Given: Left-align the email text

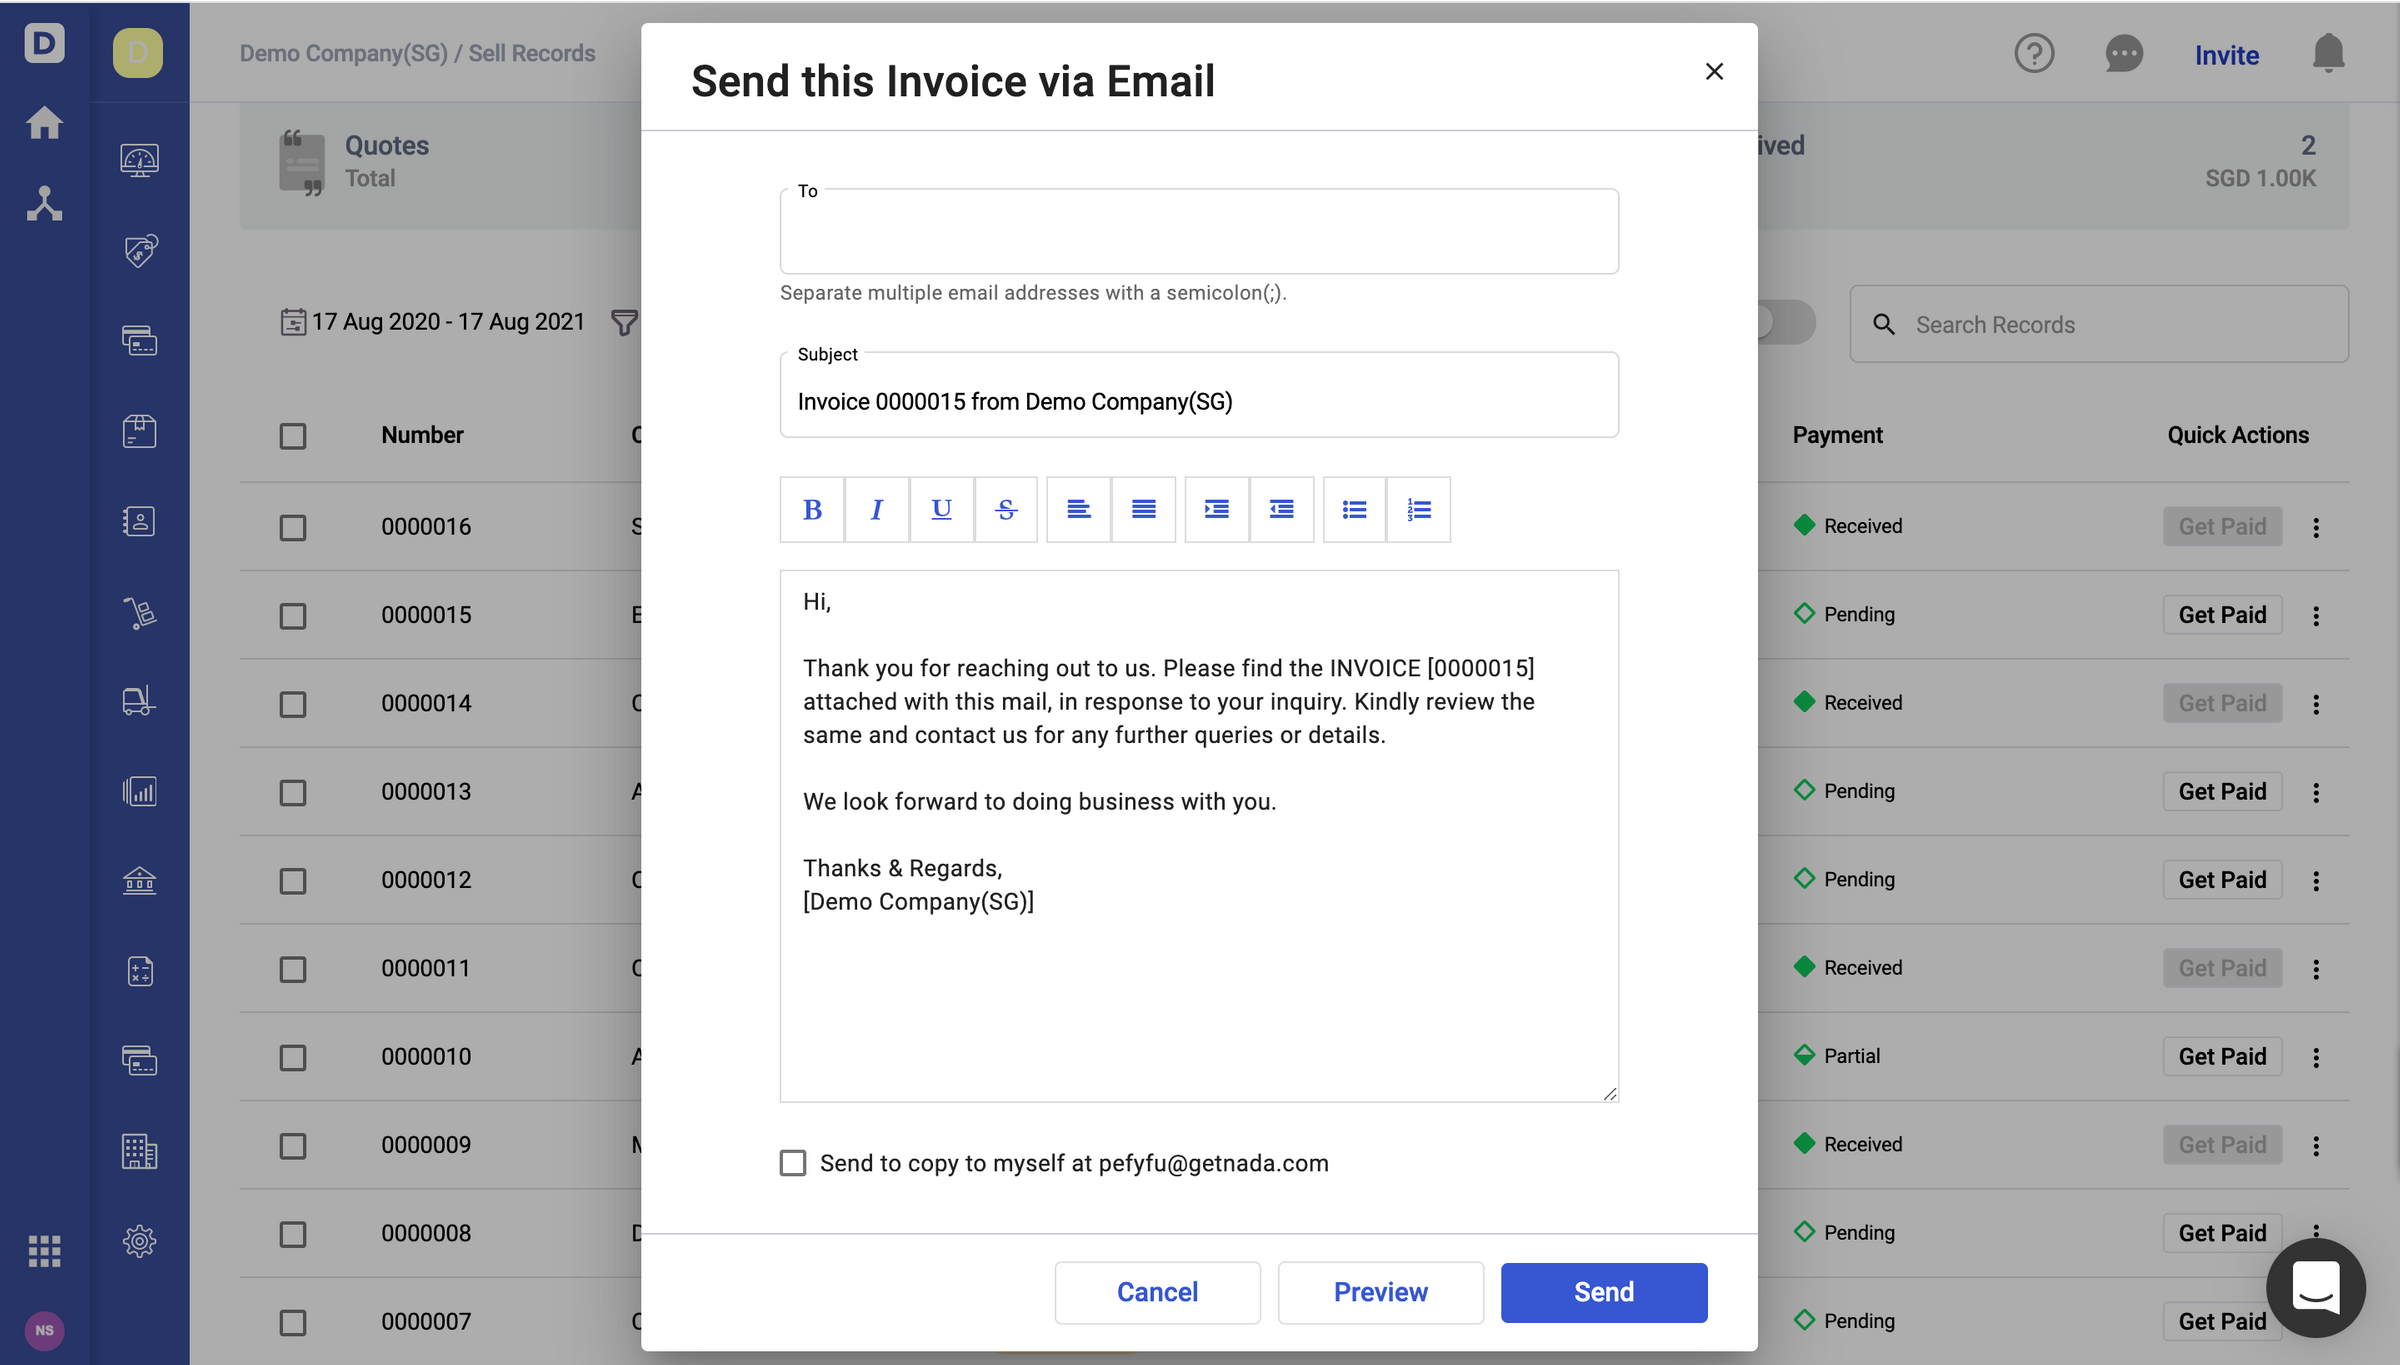Looking at the screenshot, I should coord(1078,510).
